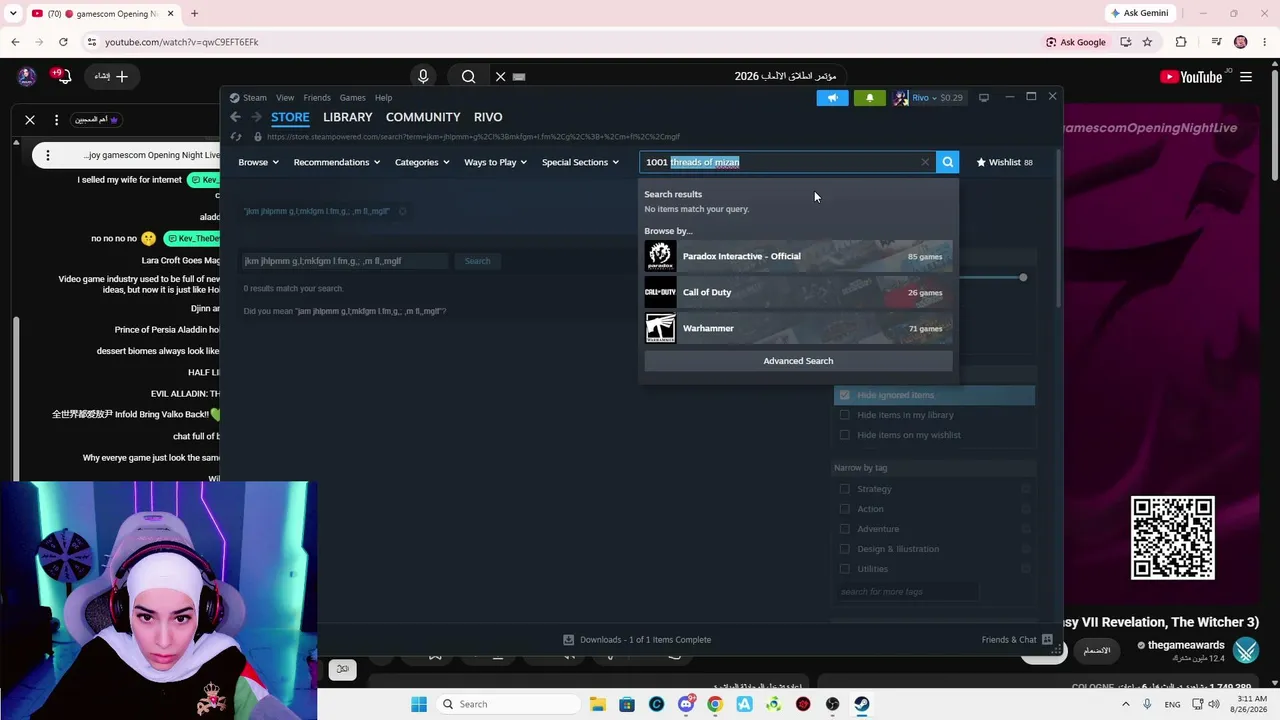Click the Warhammer logo icon
This screenshot has height=720, width=1280.
click(660, 328)
